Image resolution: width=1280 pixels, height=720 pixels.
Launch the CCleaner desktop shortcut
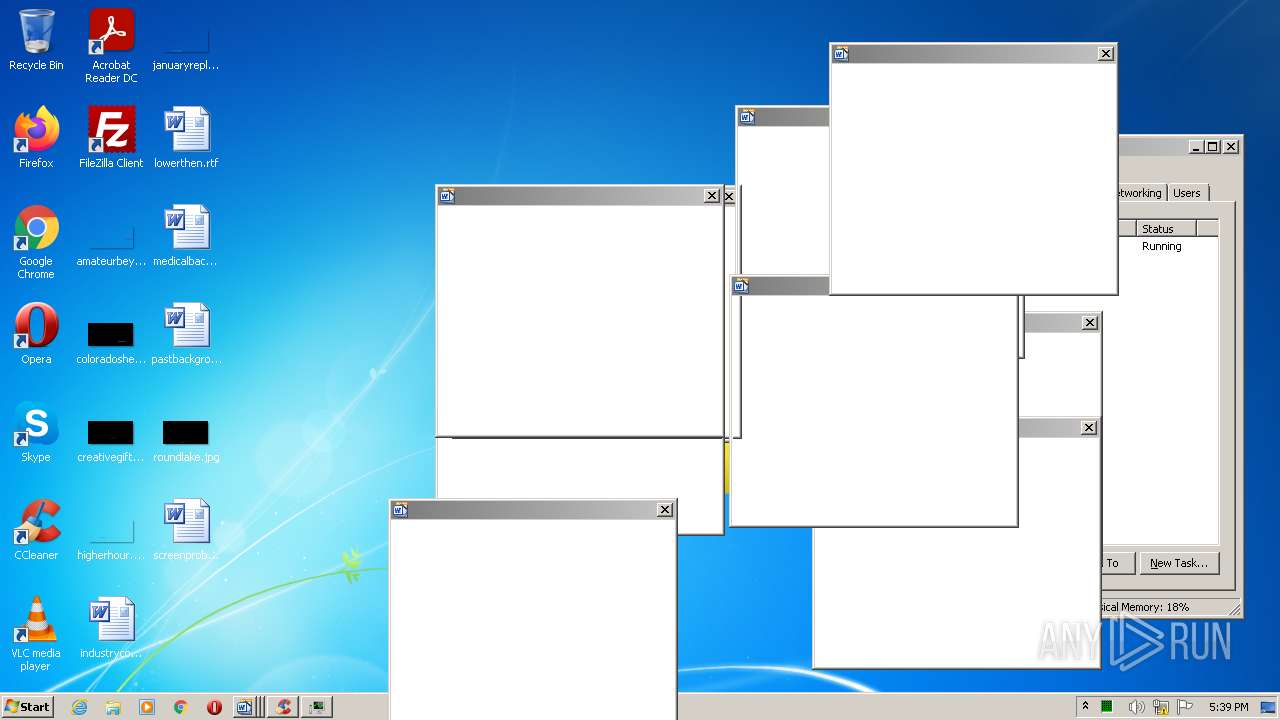(x=36, y=530)
